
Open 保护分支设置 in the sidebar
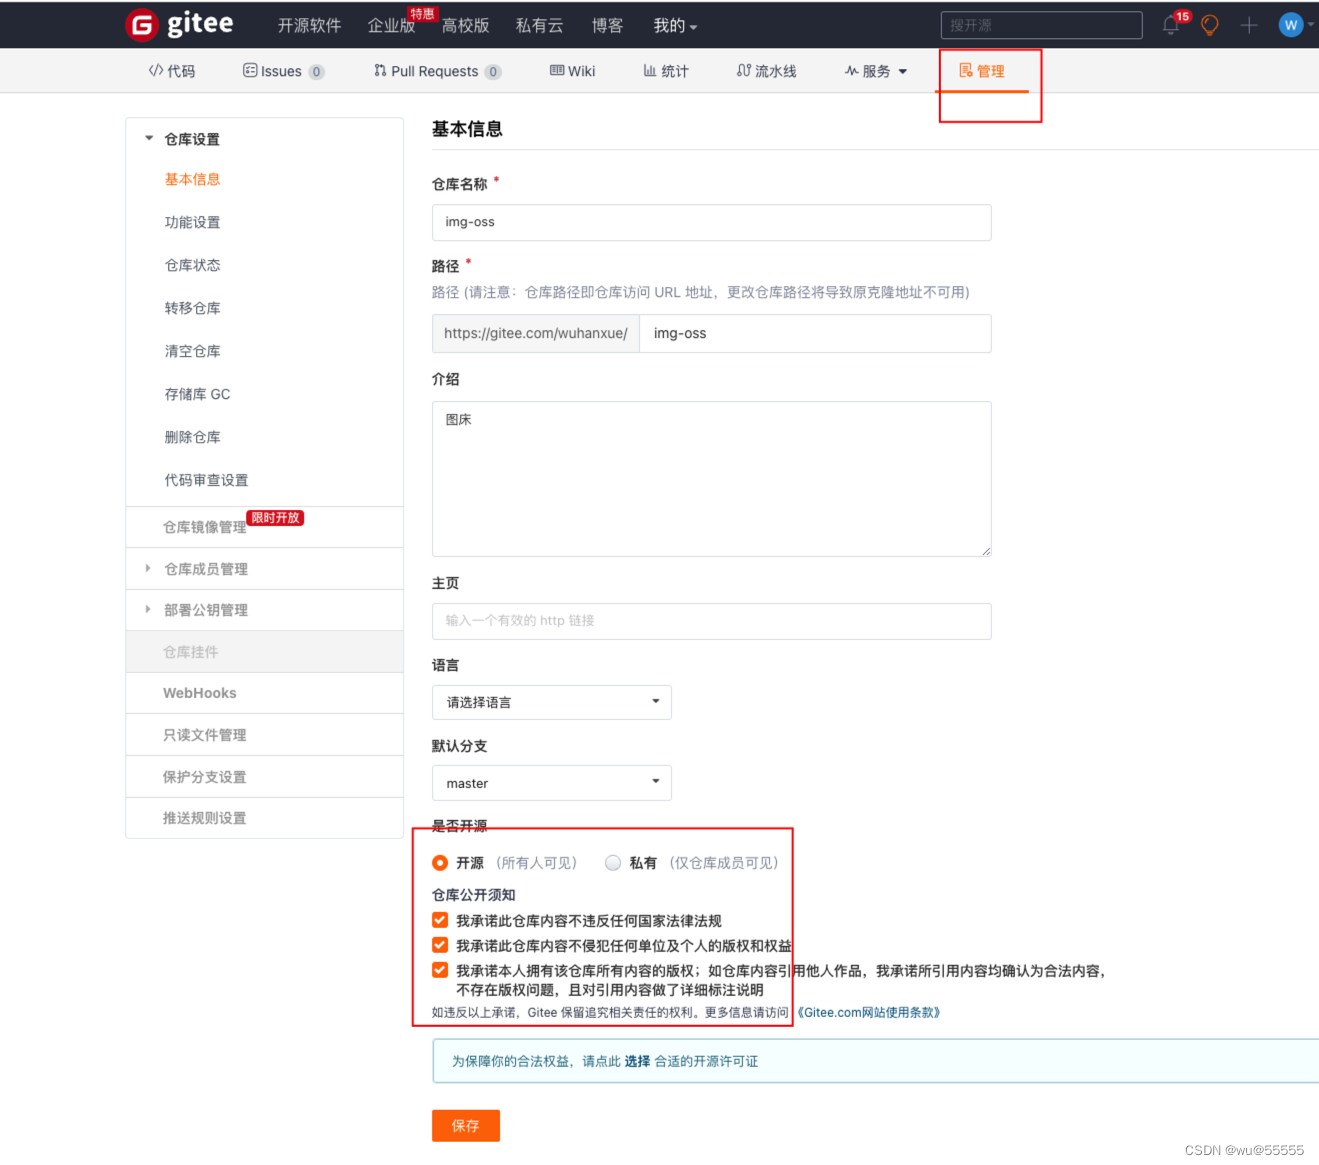coord(204,777)
